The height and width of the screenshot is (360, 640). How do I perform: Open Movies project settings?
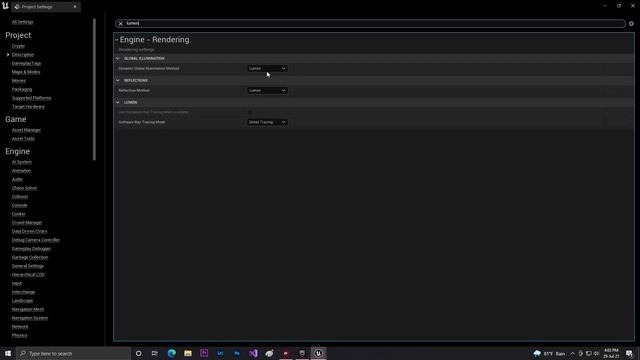19,81
